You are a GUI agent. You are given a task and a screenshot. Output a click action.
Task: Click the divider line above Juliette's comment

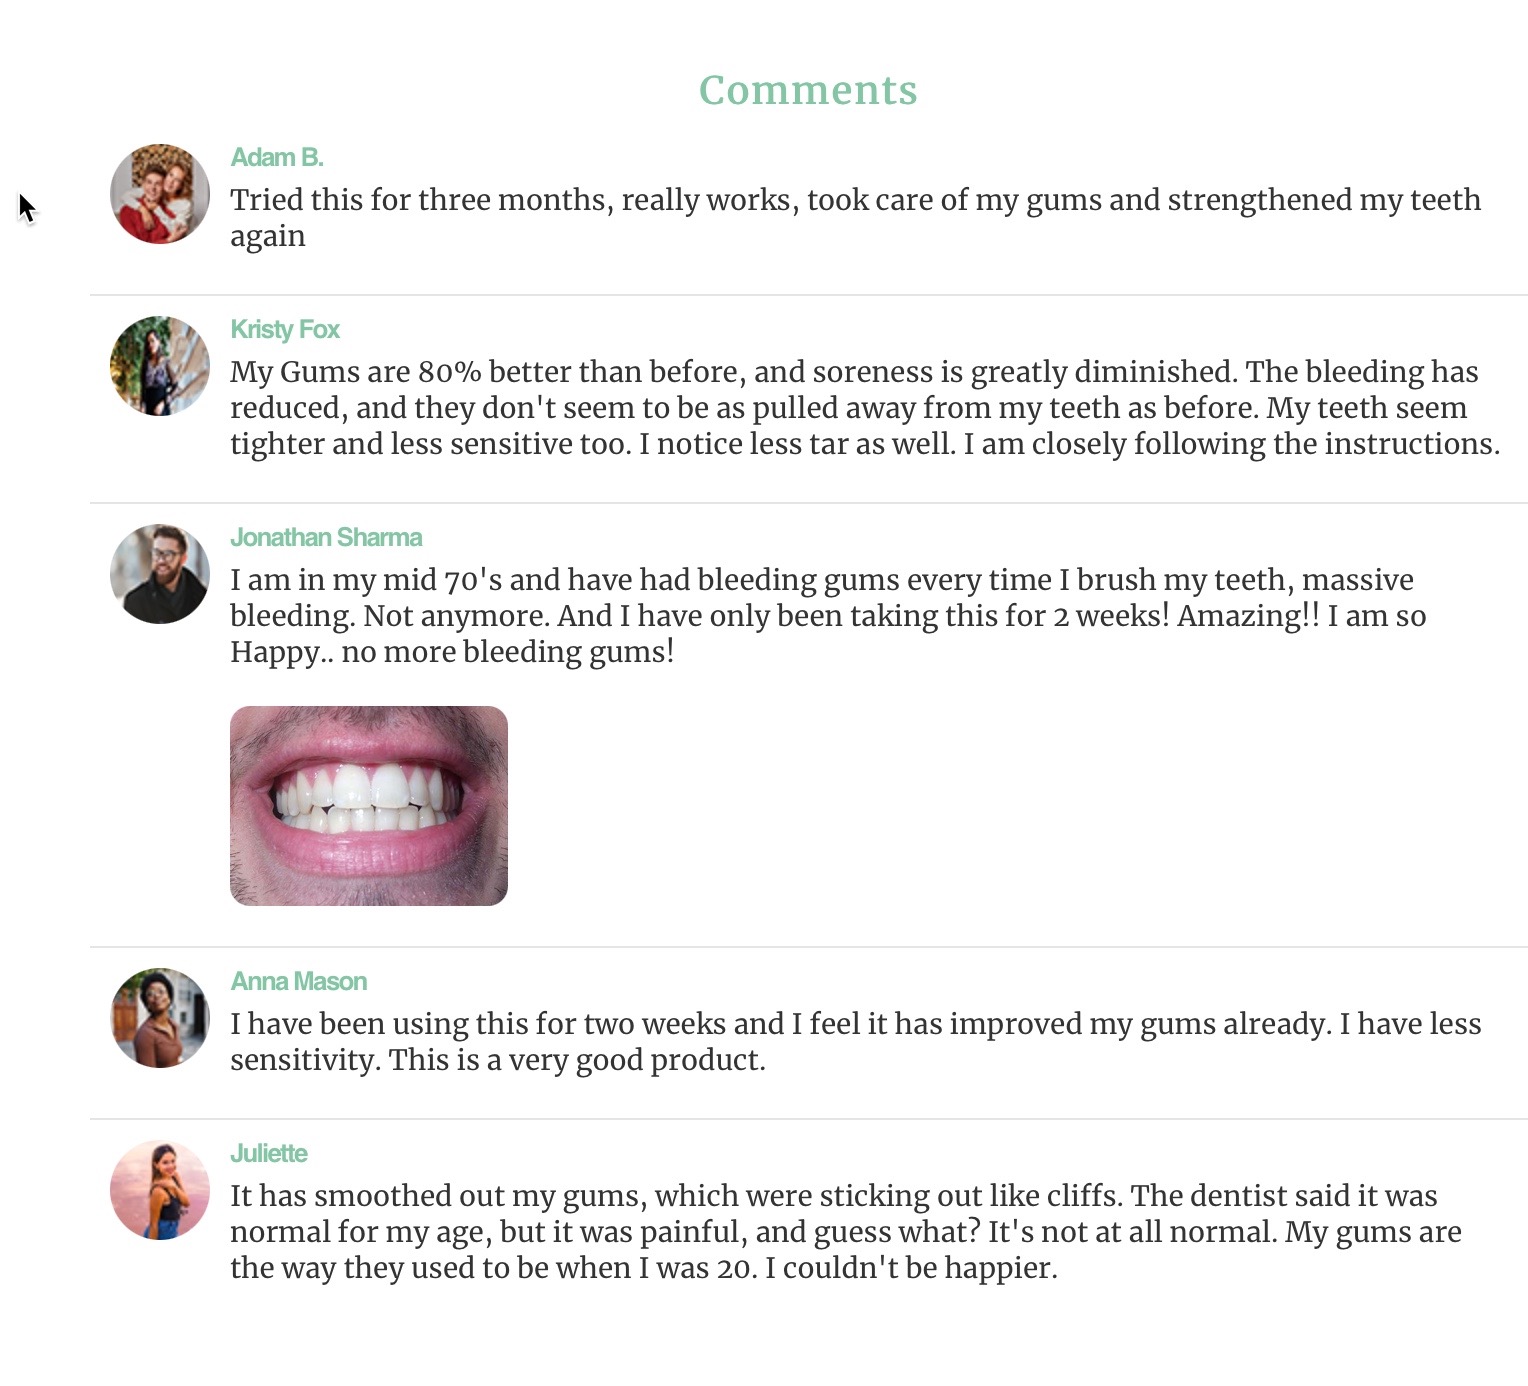click(808, 1119)
